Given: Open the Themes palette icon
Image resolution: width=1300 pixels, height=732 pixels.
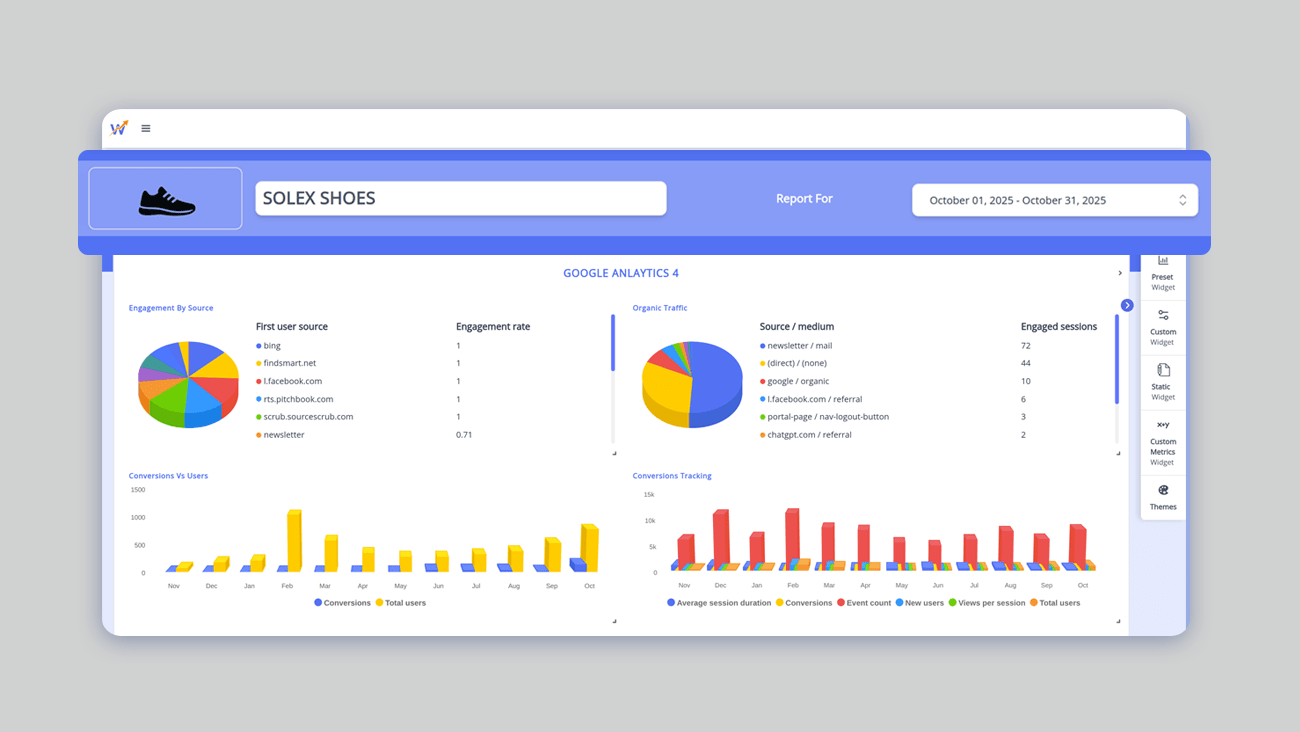Looking at the screenshot, I should 1162,492.
